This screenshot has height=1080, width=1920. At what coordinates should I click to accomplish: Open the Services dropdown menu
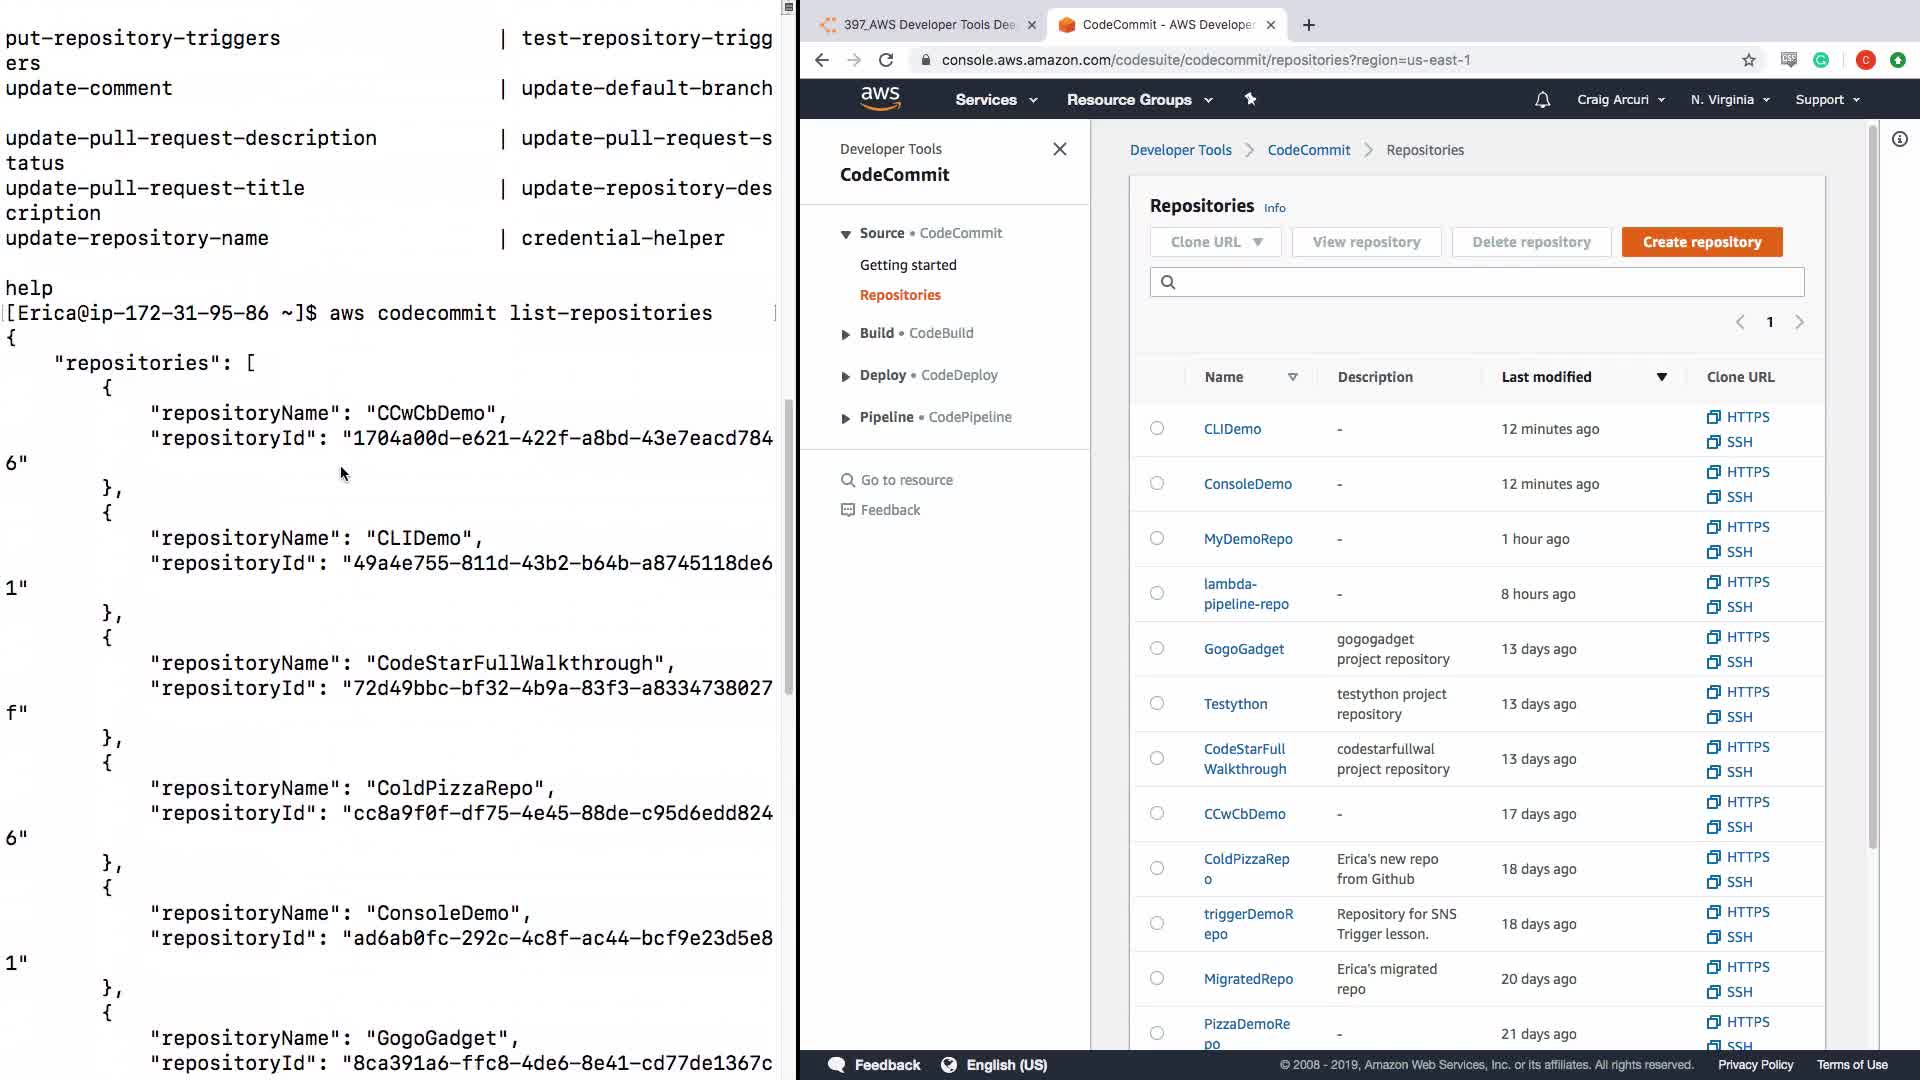996,100
